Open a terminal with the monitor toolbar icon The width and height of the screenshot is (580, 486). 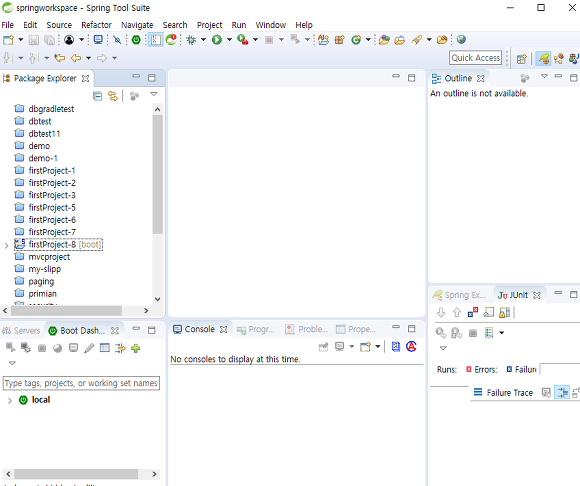pos(98,40)
